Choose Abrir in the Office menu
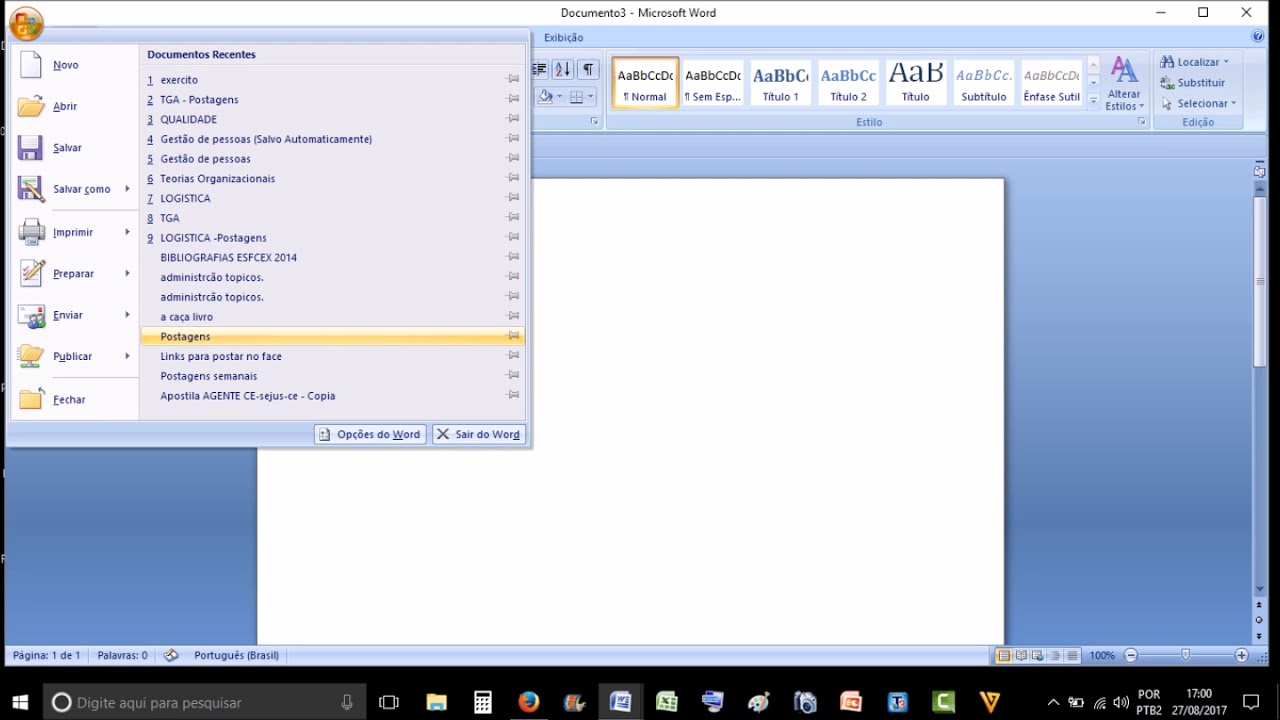The height and width of the screenshot is (720, 1280). (73, 106)
